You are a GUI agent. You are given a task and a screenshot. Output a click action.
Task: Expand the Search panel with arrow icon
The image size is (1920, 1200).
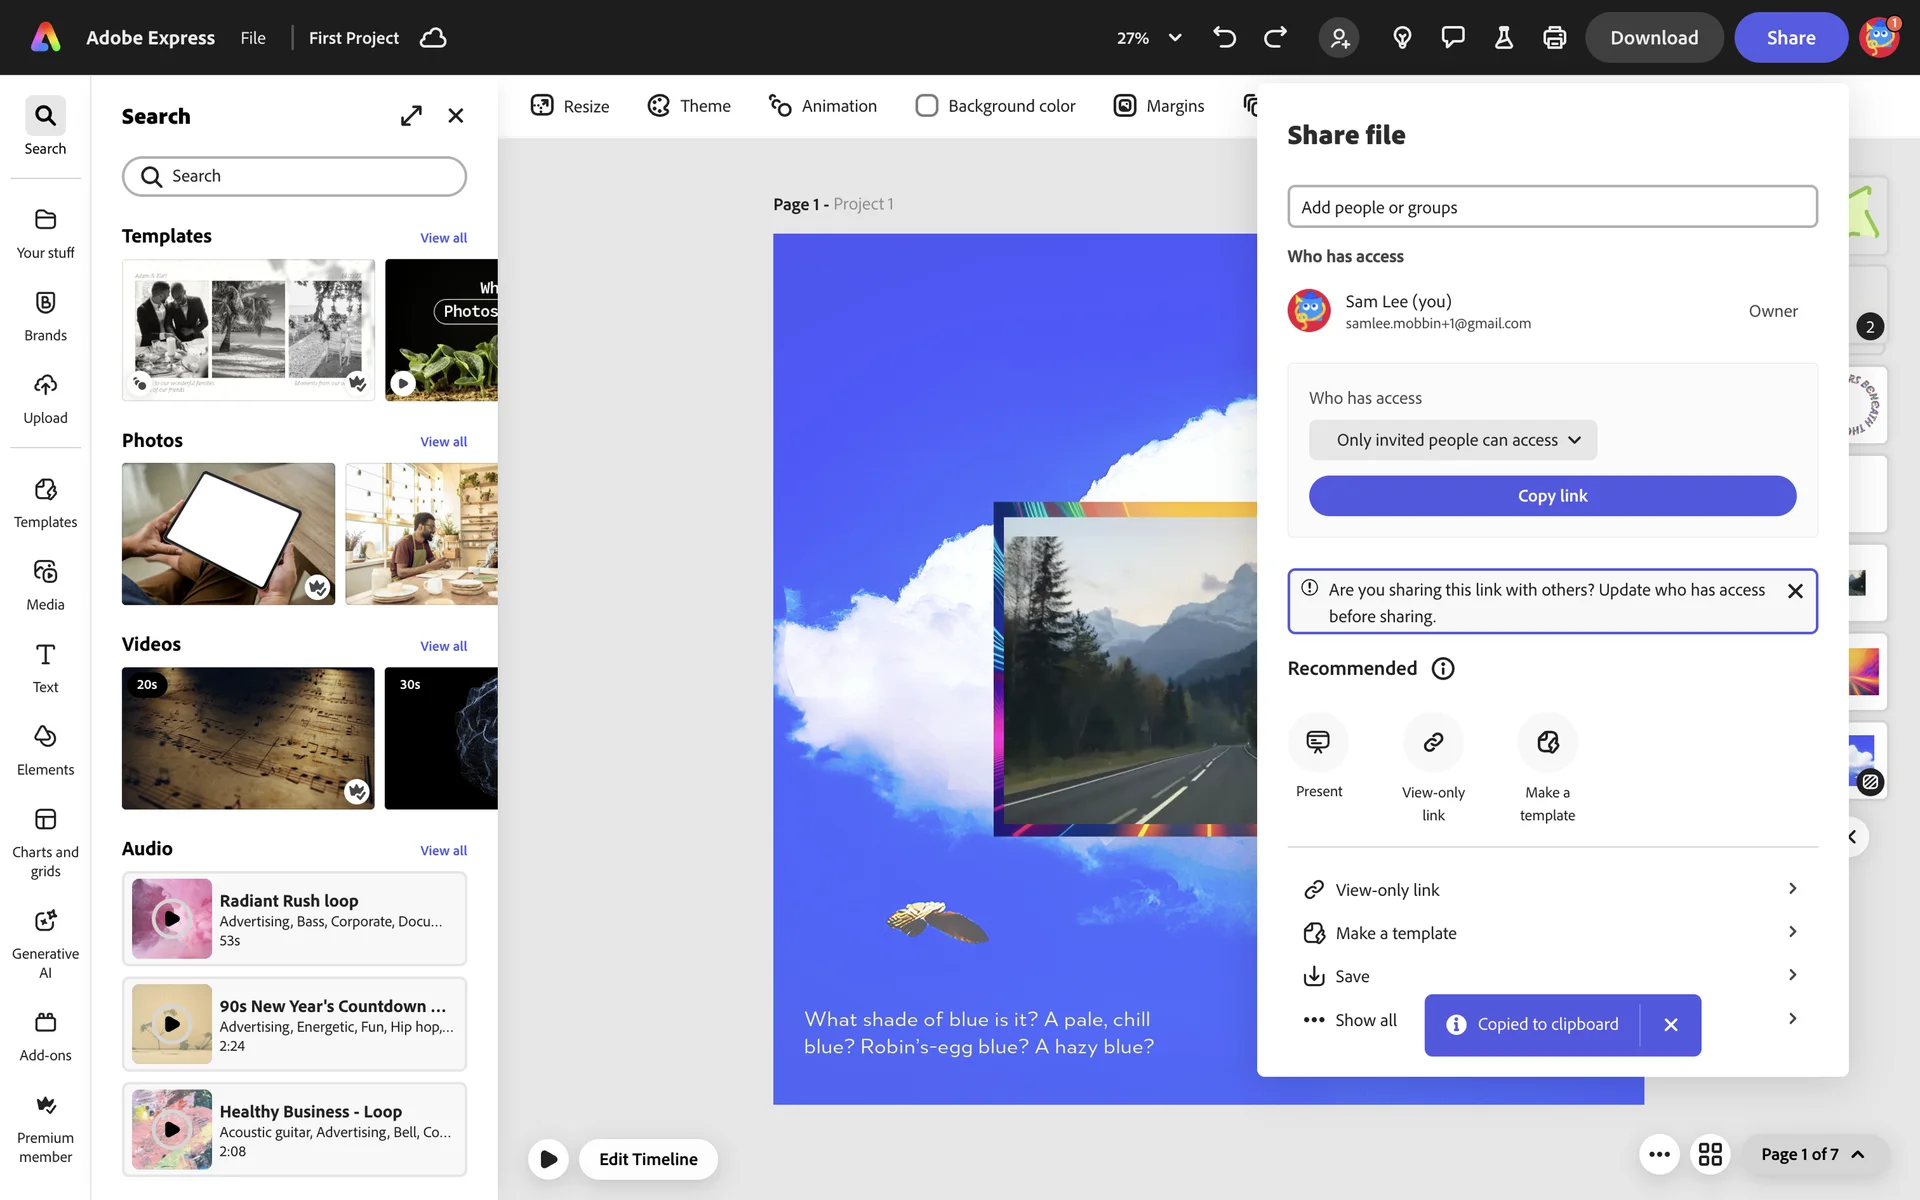click(411, 116)
